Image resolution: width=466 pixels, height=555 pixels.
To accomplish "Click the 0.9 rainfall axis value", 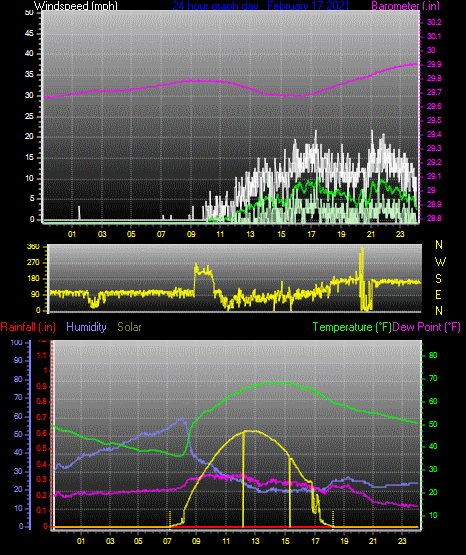I will coord(42,386).
